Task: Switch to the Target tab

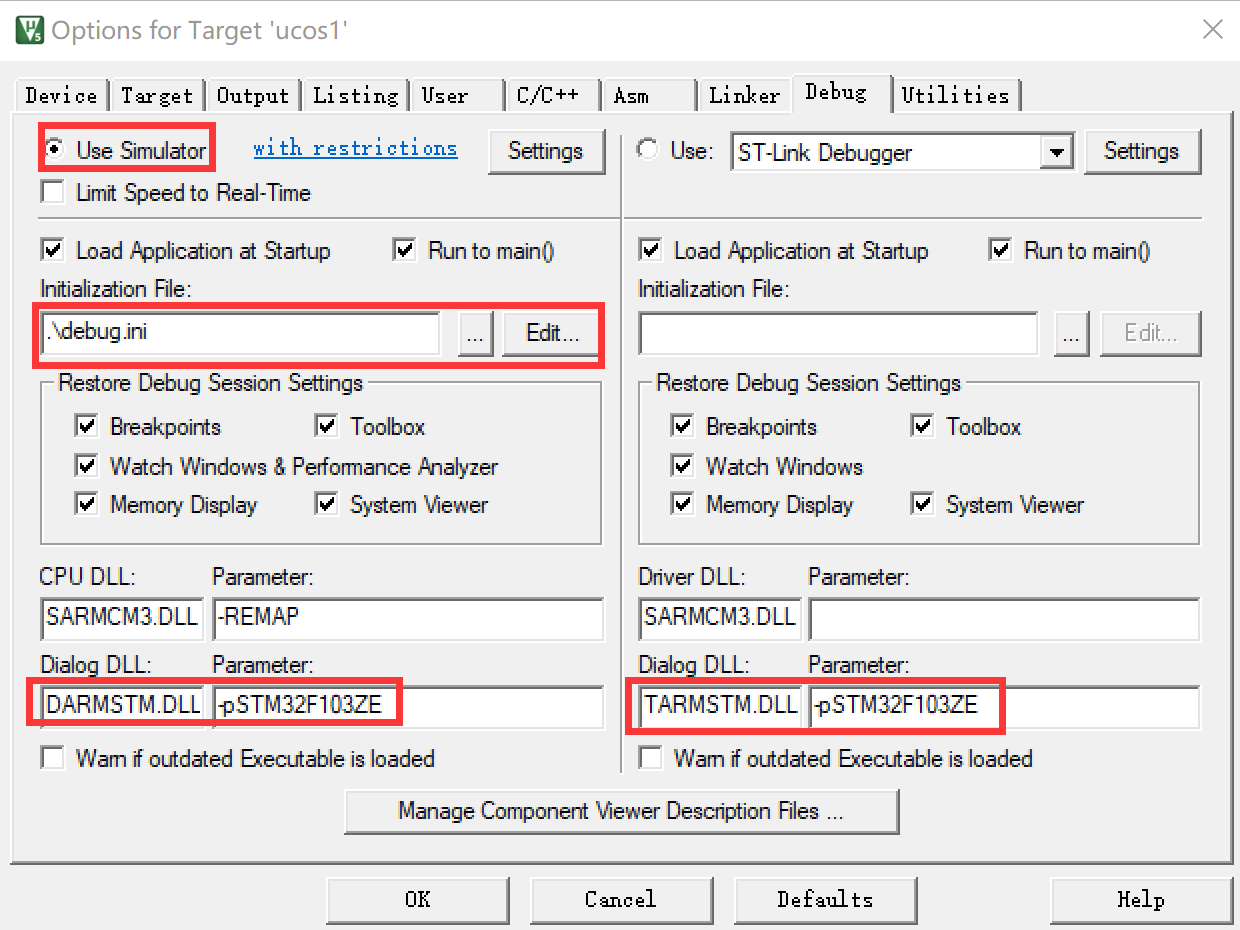Action: [157, 96]
